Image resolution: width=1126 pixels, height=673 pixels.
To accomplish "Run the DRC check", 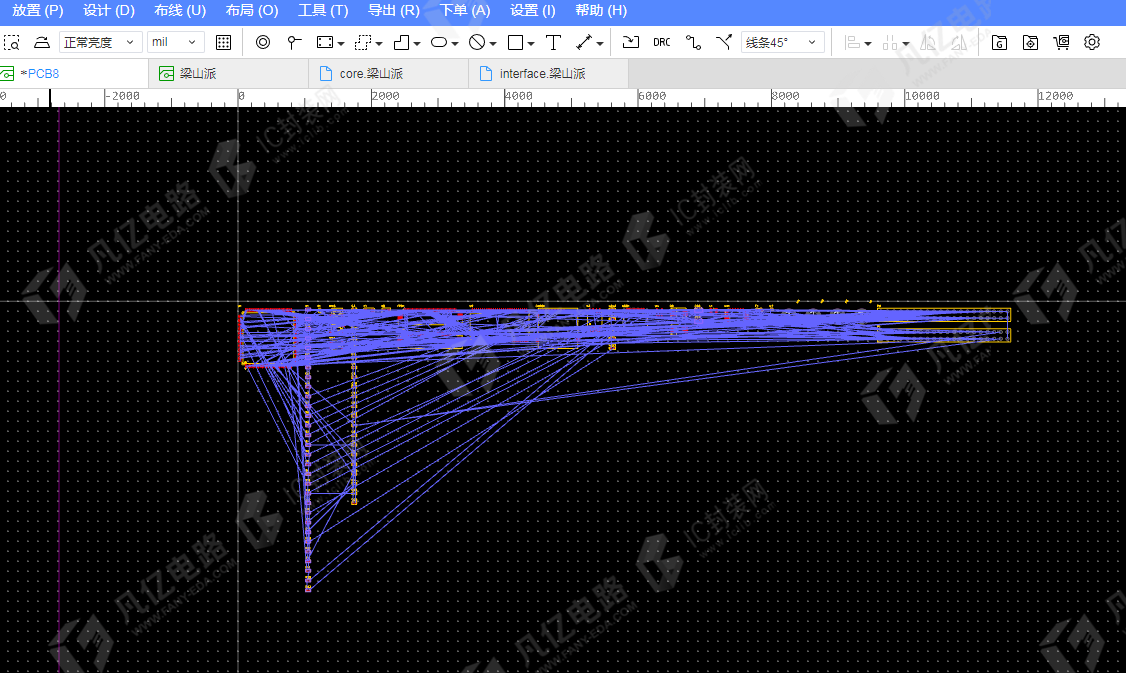I will [661, 42].
